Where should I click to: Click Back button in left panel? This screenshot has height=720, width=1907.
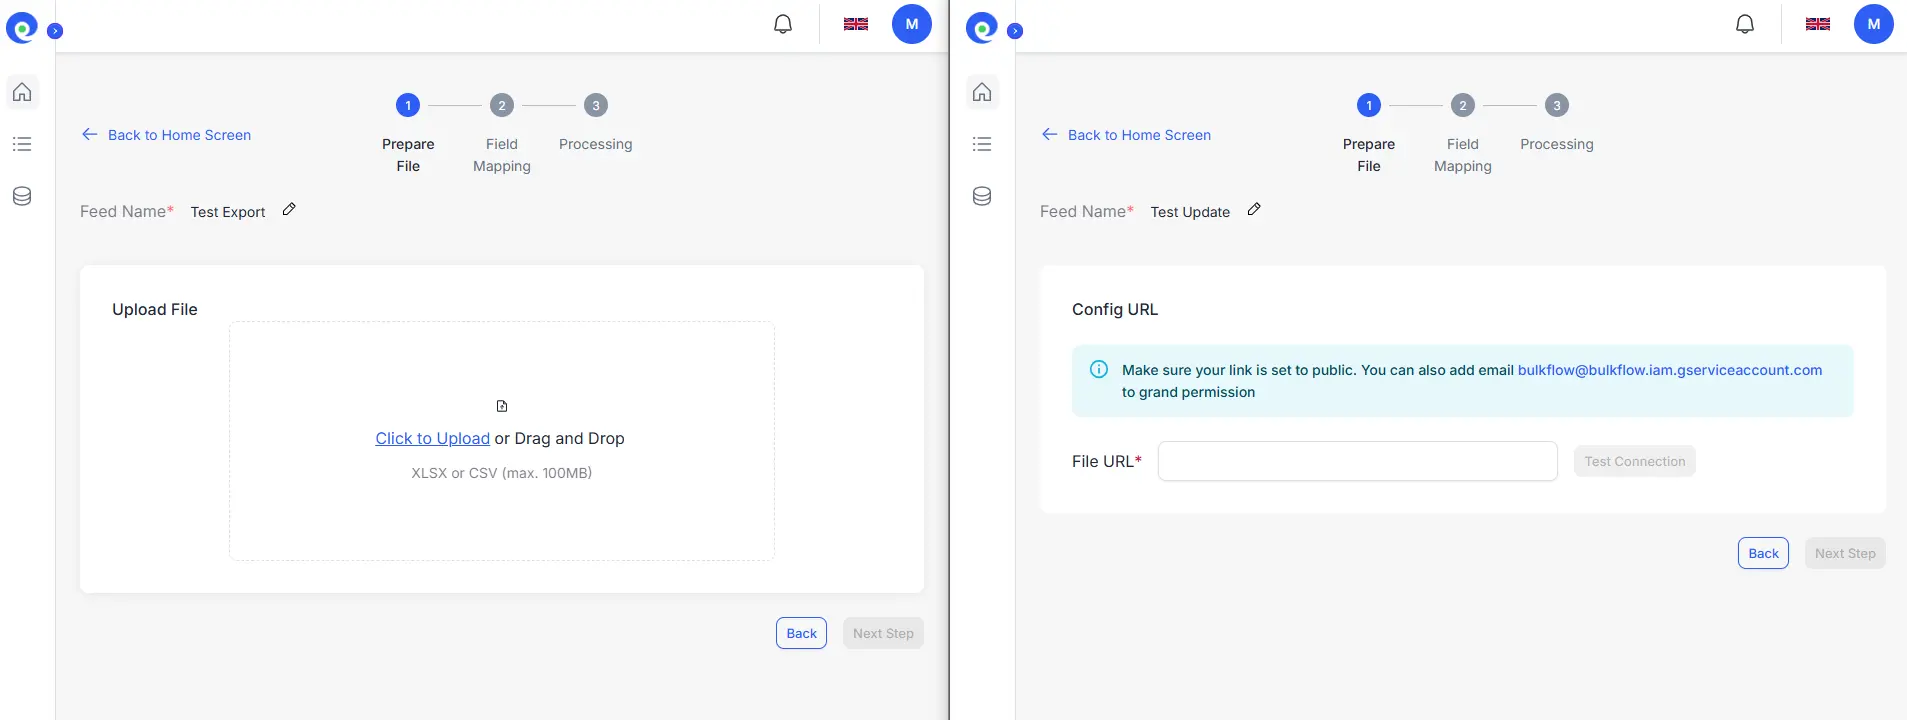pos(802,633)
